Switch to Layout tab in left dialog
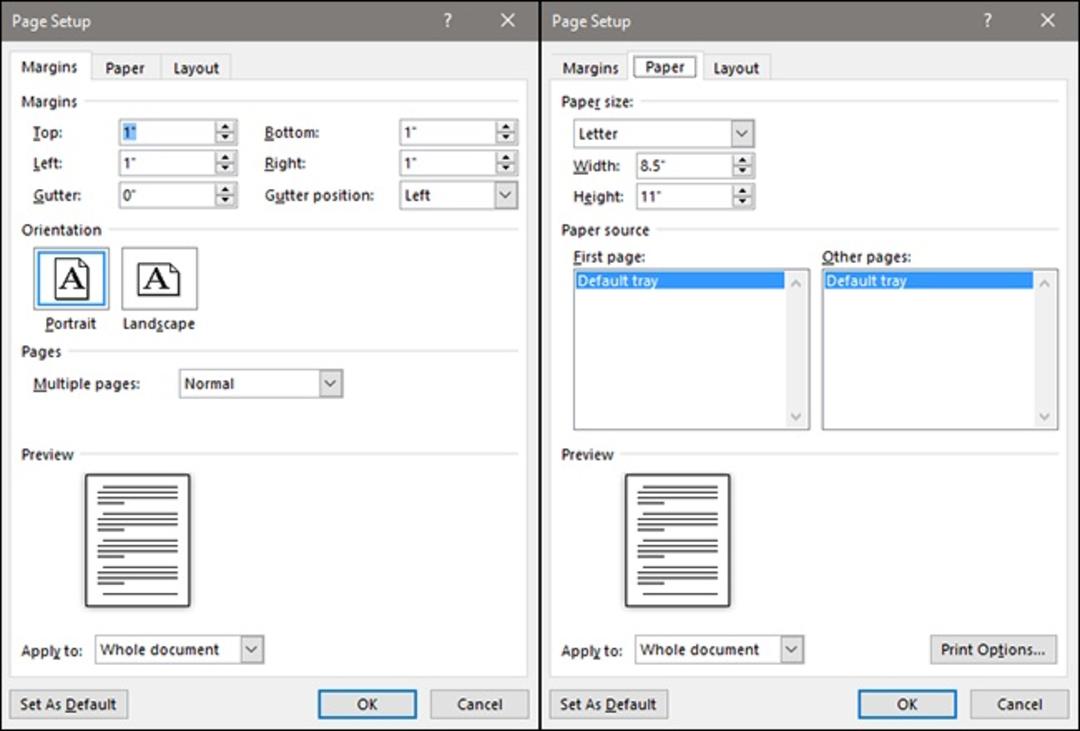The width and height of the screenshot is (1080, 731). [x=196, y=68]
